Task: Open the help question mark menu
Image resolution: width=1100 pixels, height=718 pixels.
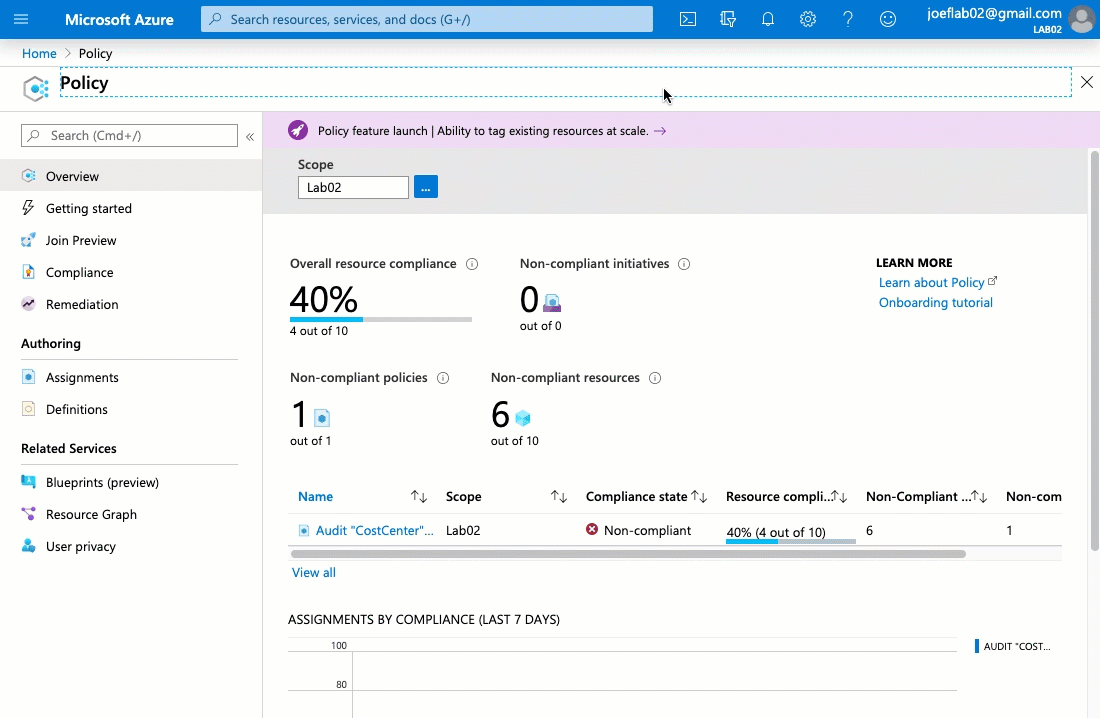Action: [x=848, y=19]
